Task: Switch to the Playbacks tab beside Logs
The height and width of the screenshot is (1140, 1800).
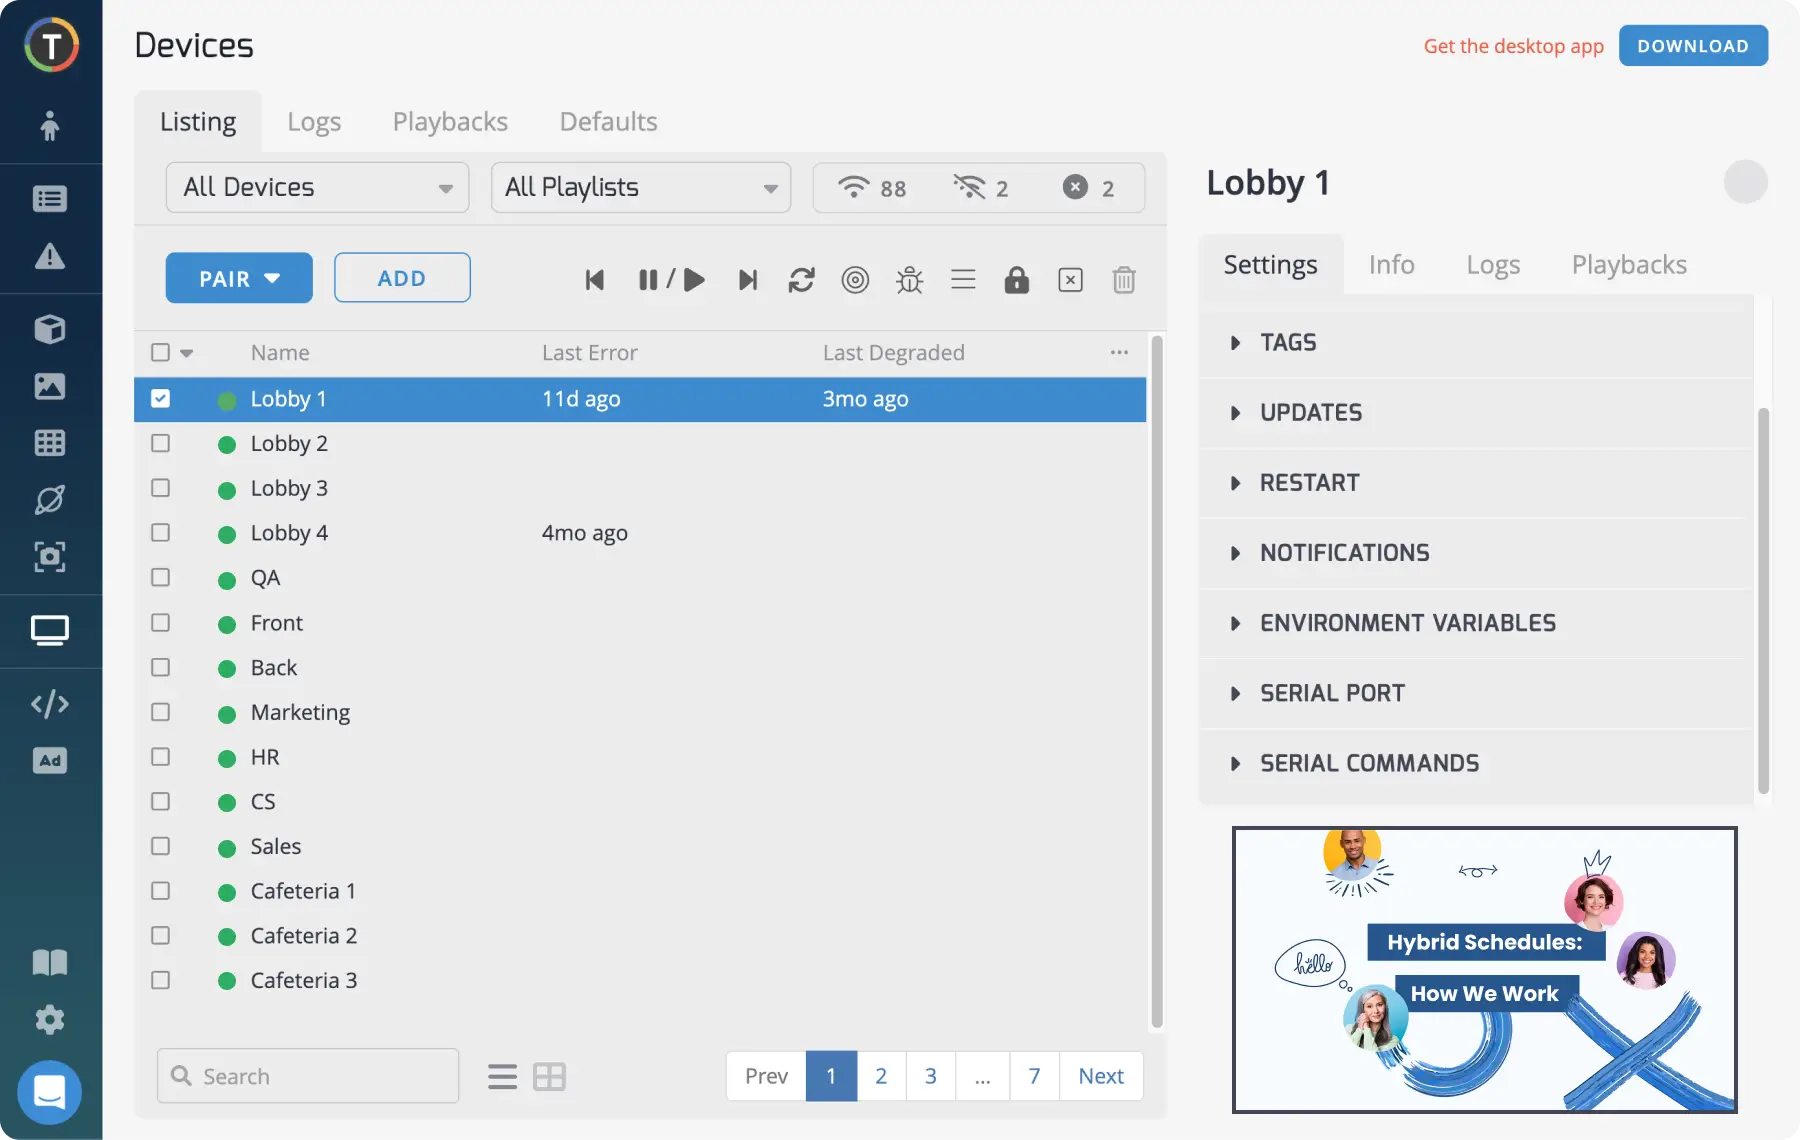Action: pos(450,122)
